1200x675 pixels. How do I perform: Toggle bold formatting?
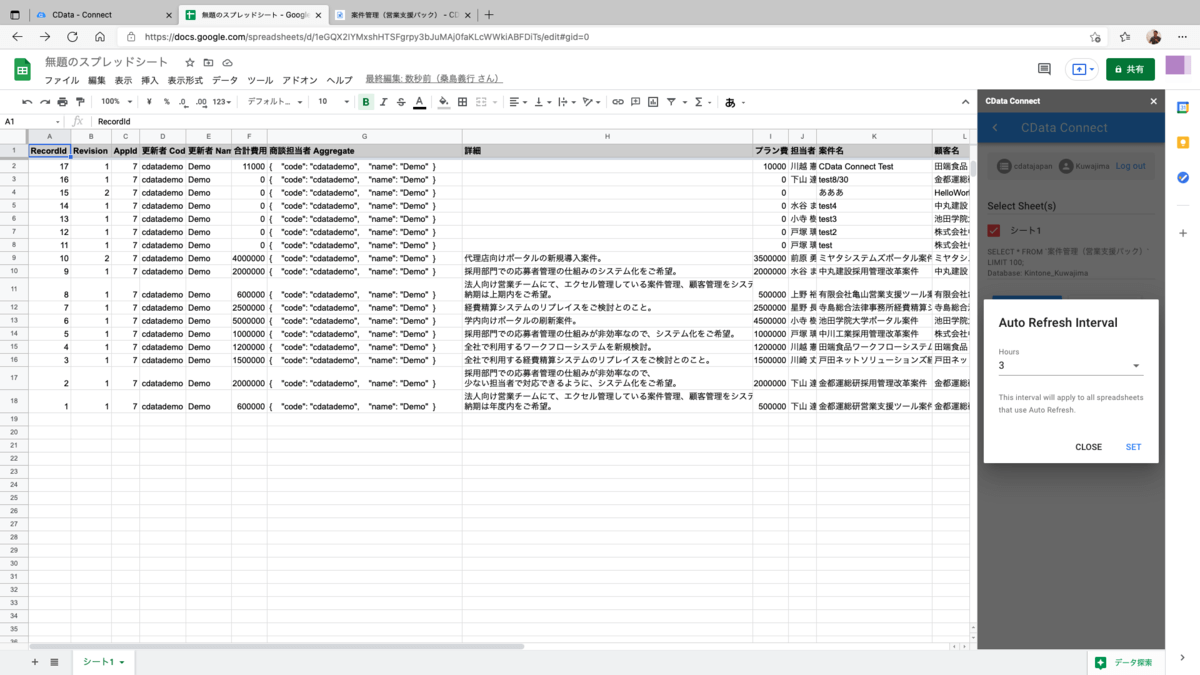366,102
